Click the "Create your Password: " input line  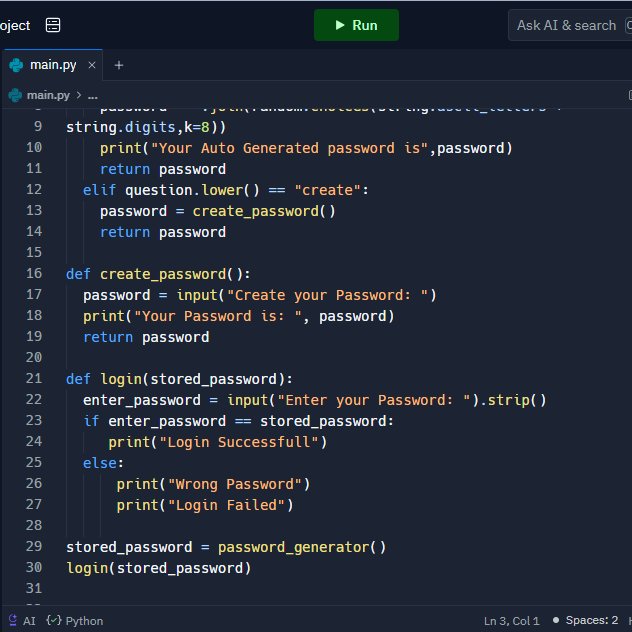click(260, 295)
